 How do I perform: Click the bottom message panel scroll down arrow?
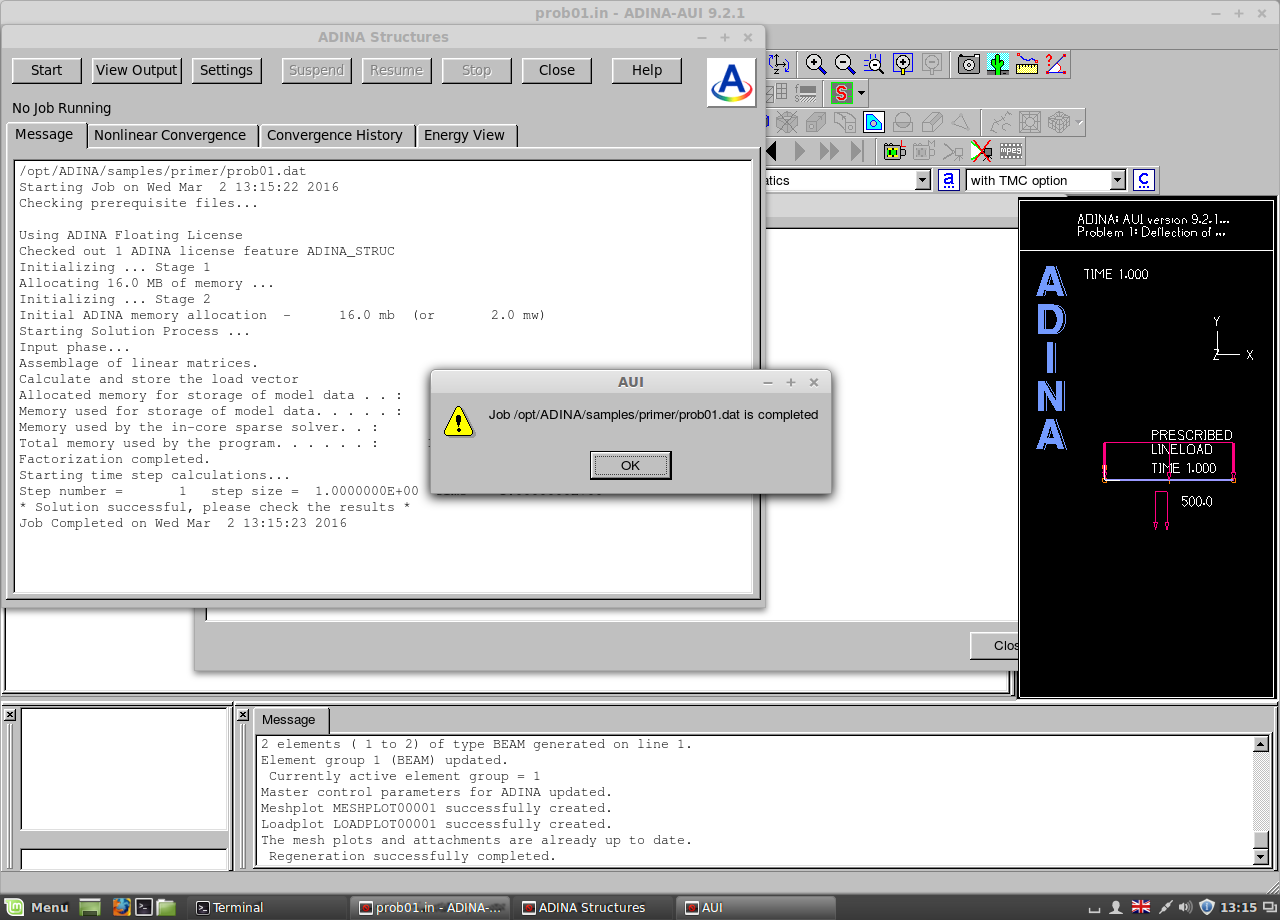1261,857
